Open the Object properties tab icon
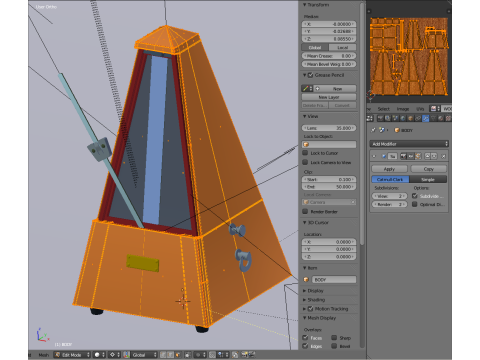 click(410, 118)
